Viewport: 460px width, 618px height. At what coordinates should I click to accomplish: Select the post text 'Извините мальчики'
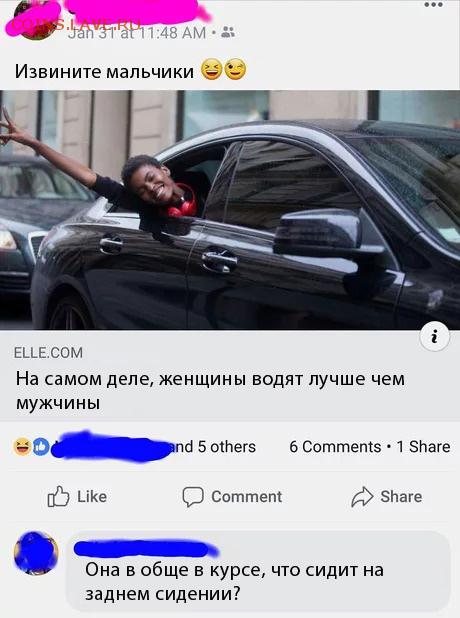tap(104, 71)
